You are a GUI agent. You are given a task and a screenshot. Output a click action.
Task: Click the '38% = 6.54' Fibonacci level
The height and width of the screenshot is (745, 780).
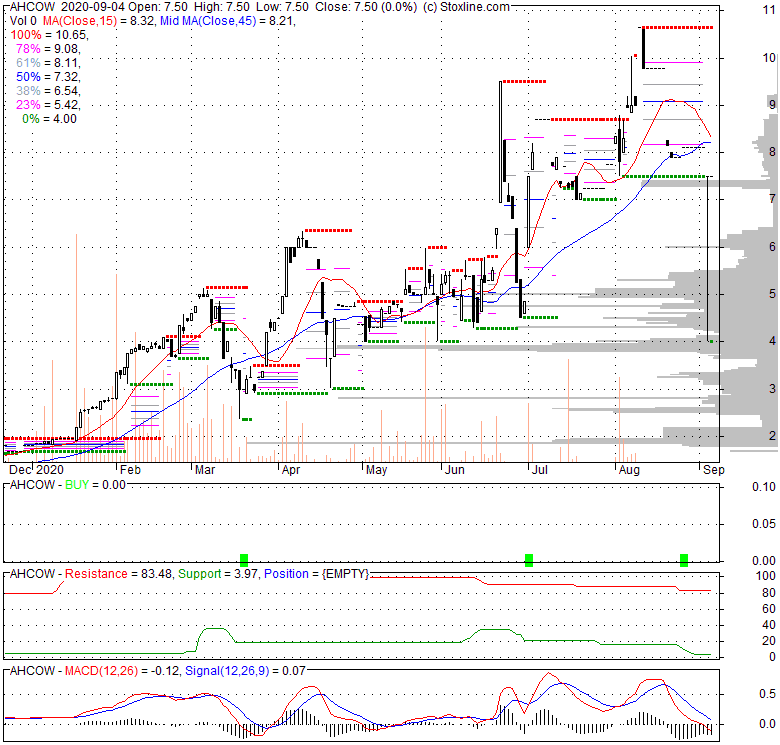point(48,91)
